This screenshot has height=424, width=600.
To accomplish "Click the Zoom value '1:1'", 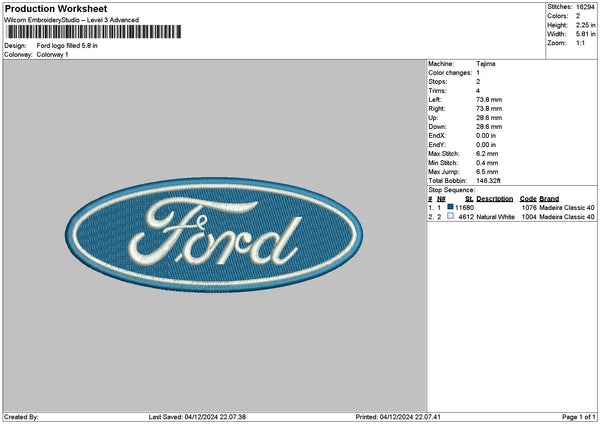I will coord(580,43).
